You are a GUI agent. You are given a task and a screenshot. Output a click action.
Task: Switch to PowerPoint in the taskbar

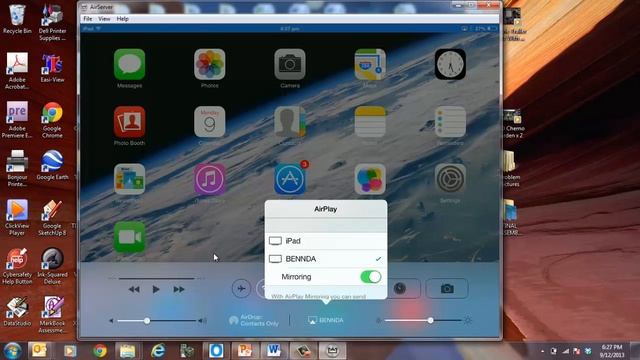[x=244, y=351]
